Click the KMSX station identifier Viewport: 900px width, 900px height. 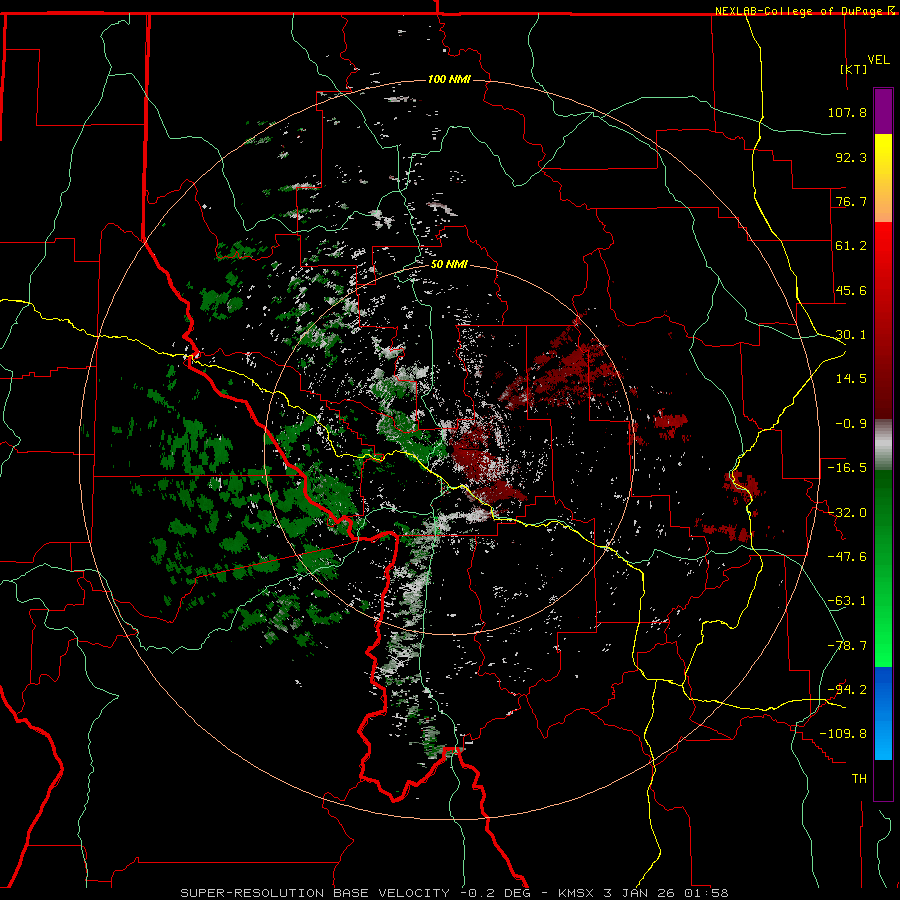pos(577,893)
